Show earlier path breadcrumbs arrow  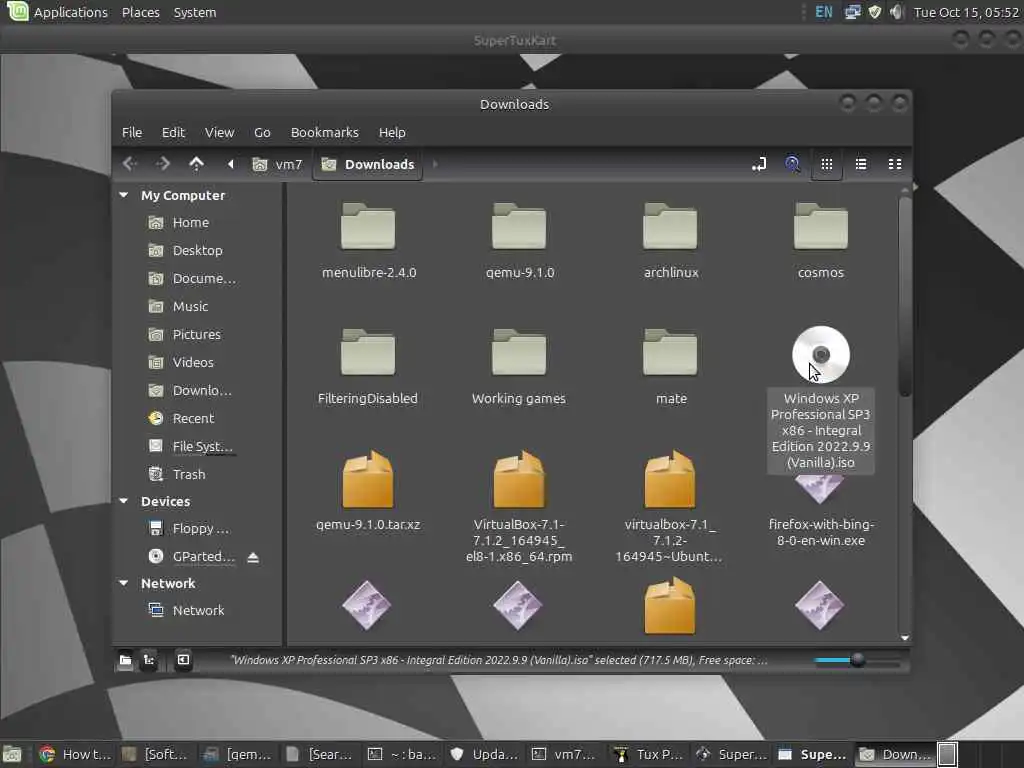(x=231, y=164)
